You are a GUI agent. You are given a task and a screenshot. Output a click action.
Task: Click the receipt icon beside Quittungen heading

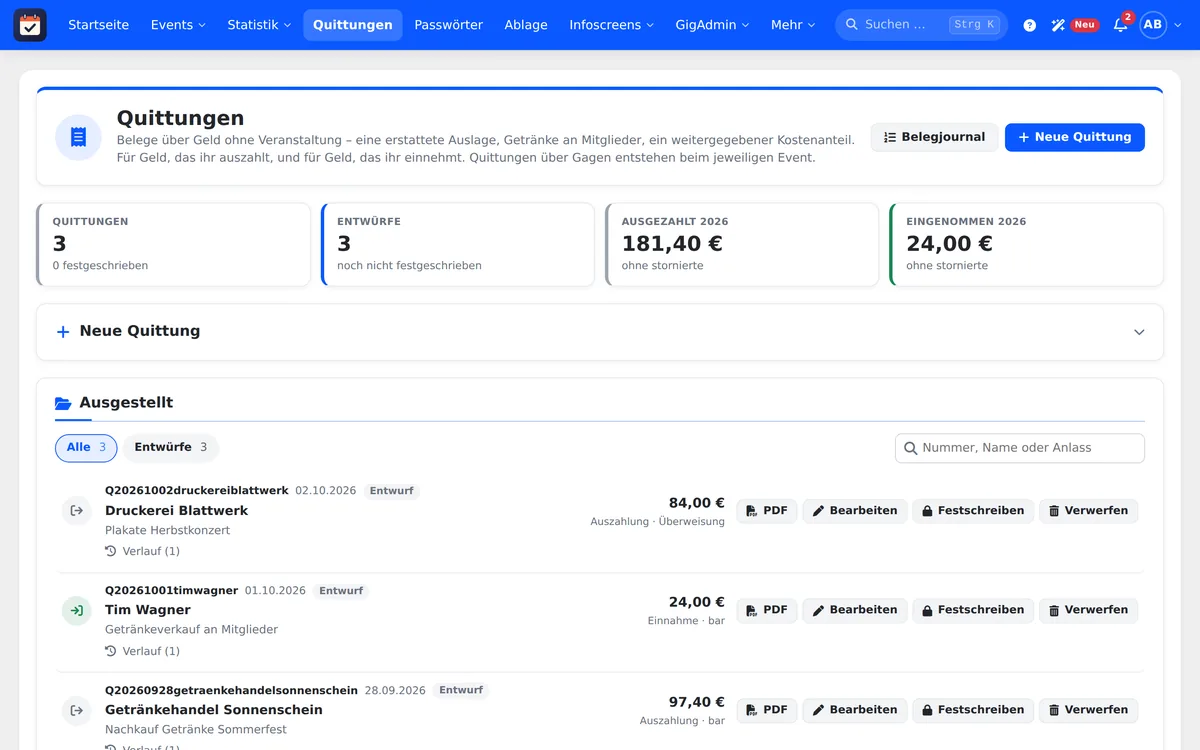(x=78, y=137)
